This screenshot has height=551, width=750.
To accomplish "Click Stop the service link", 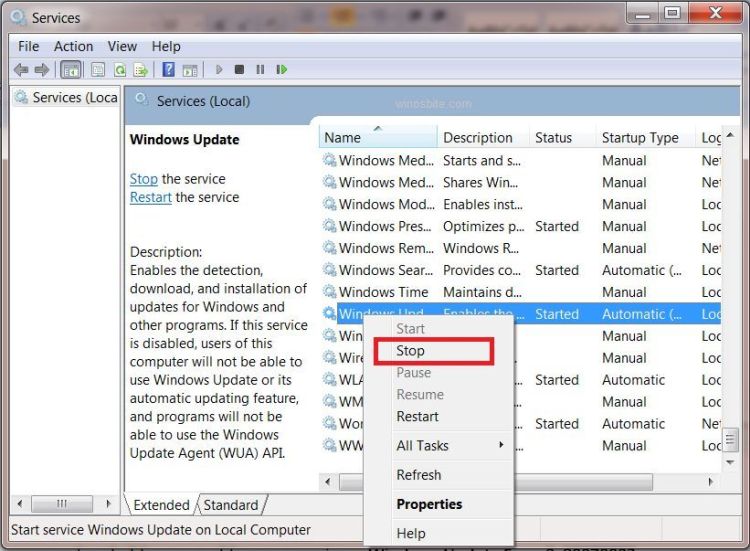I will 143,179.
